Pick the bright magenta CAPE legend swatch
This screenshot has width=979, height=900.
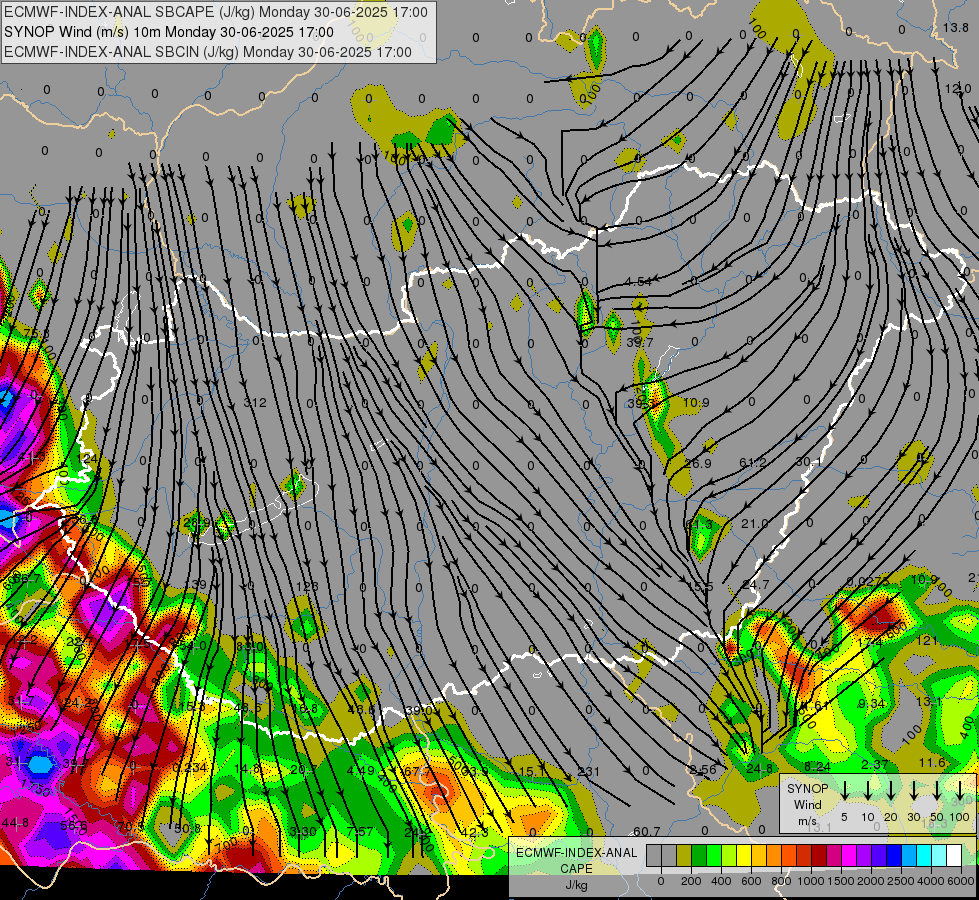pos(849,856)
